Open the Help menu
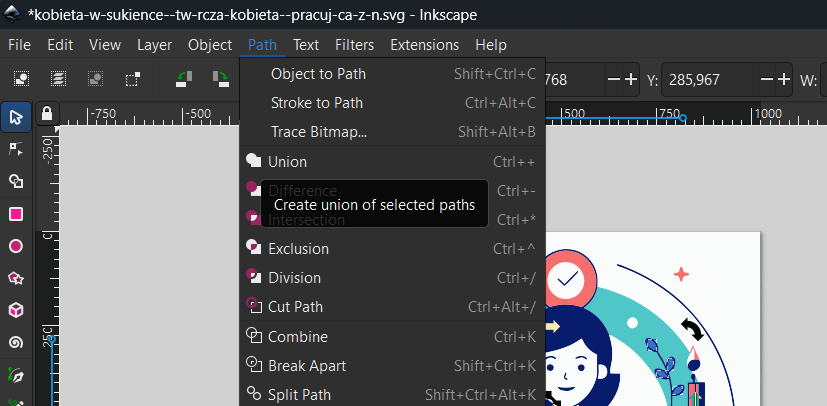Viewport: 827px width, 406px height. coord(491,45)
